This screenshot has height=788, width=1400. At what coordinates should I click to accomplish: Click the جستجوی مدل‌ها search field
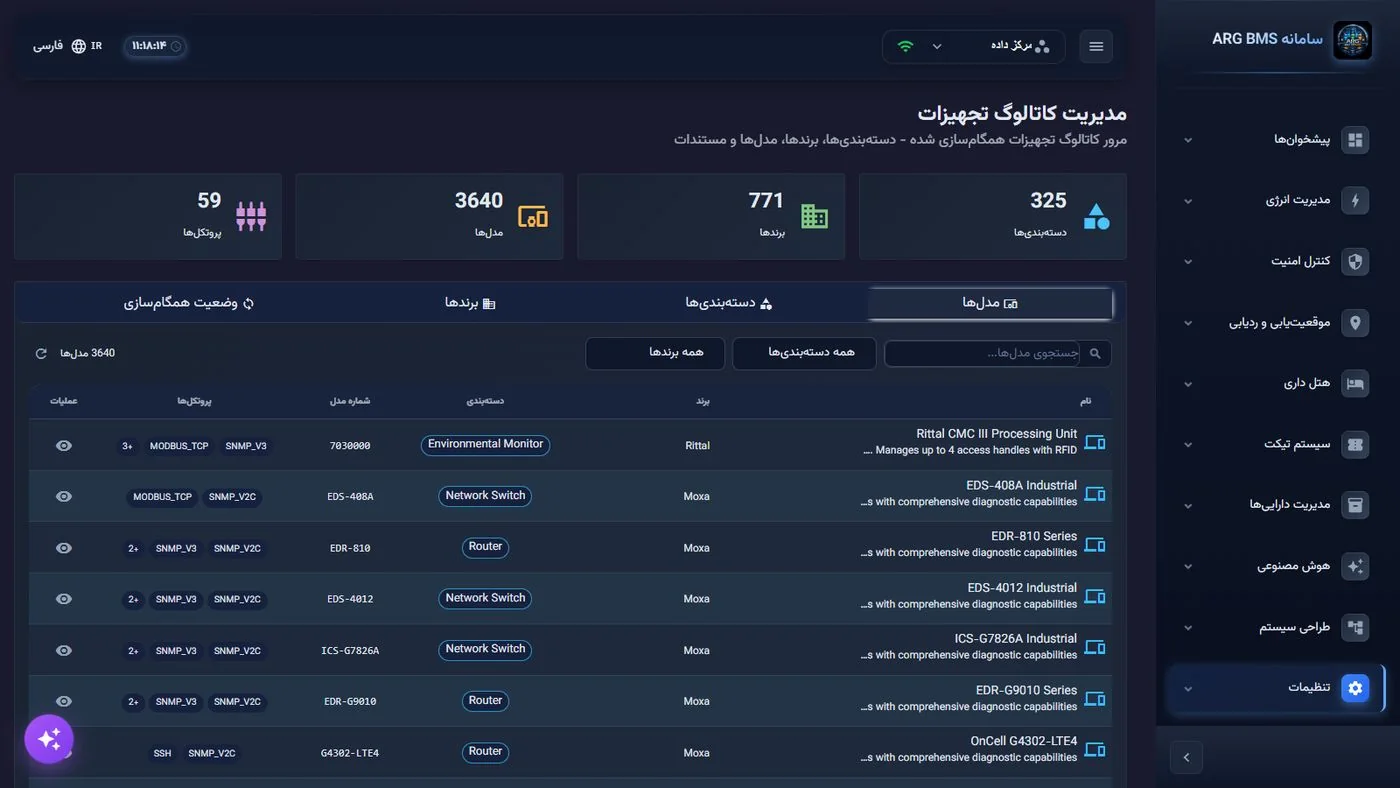(x=997, y=353)
